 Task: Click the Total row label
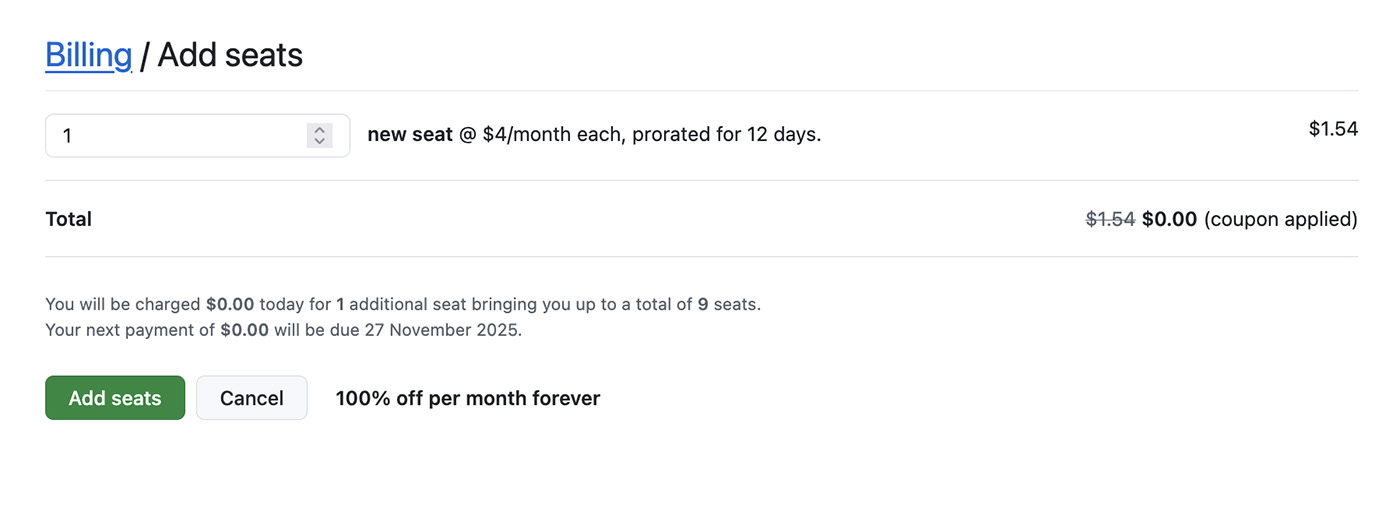(68, 219)
